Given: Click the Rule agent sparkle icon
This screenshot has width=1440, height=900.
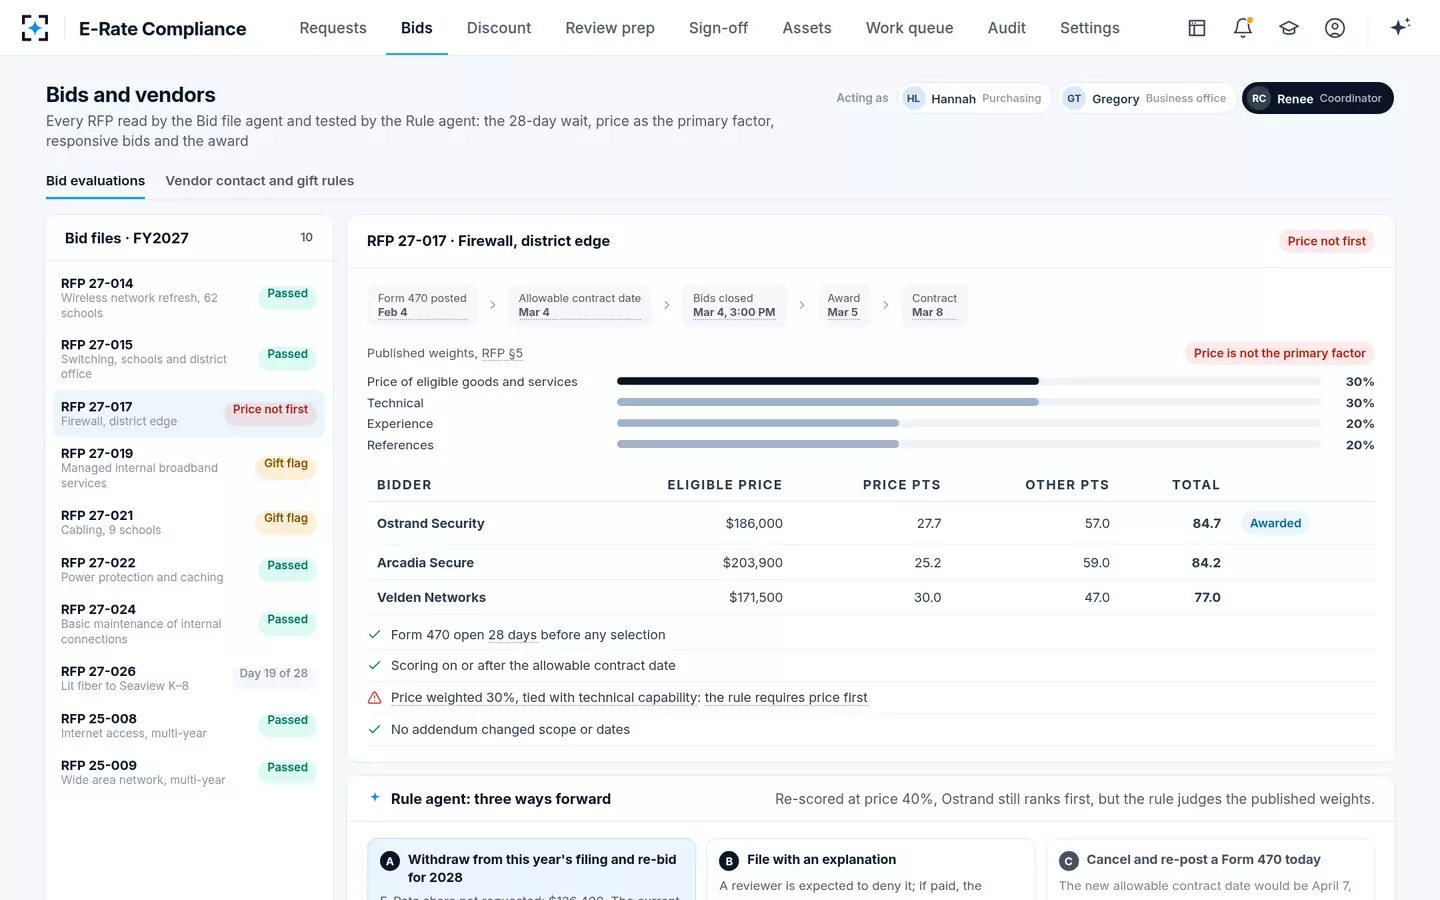Looking at the screenshot, I should click(x=375, y=798).
